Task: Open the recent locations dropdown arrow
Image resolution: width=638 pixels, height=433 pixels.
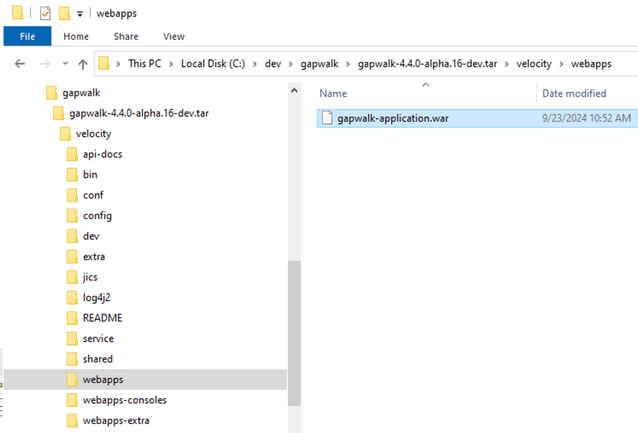Action: [x=65, y=63]
